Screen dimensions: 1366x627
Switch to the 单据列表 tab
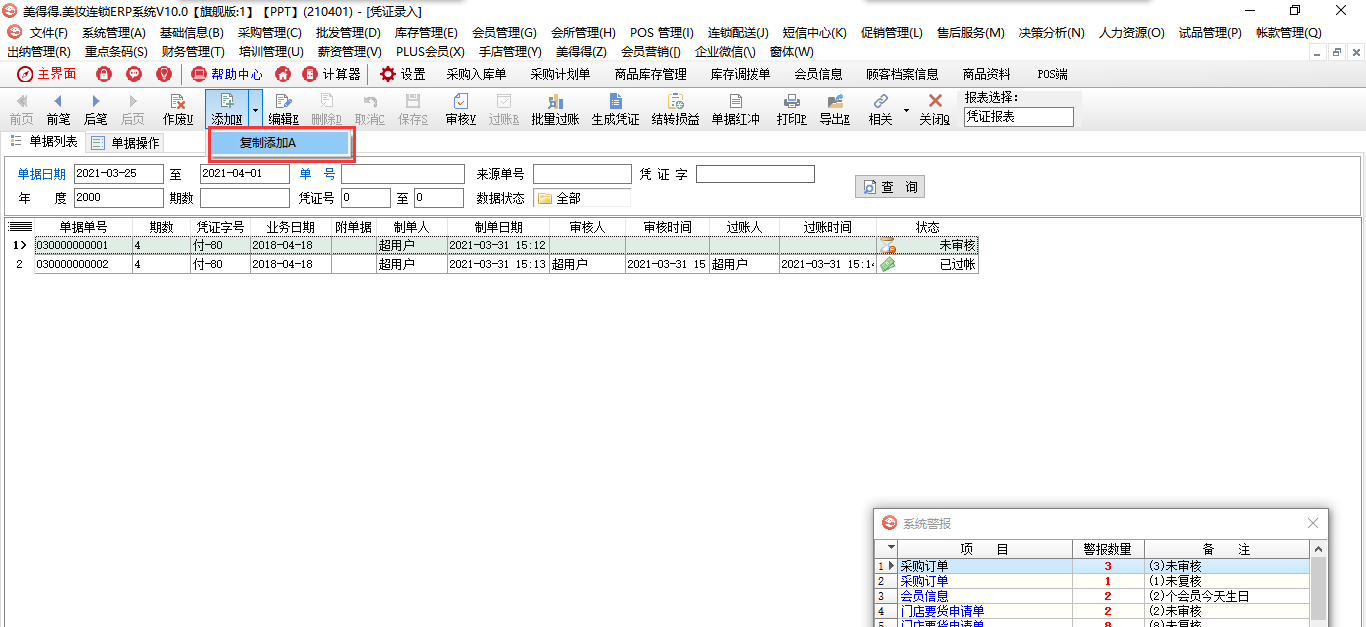pos(44,142)
